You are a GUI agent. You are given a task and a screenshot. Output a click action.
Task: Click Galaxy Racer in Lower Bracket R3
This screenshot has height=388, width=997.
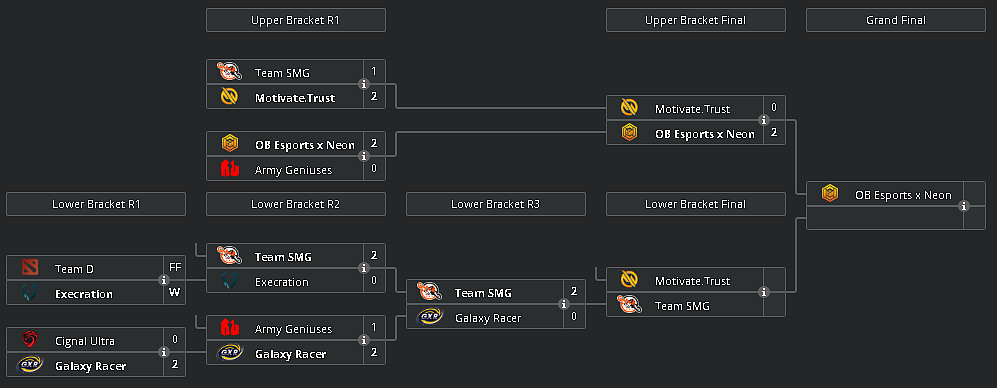[488, 317]
